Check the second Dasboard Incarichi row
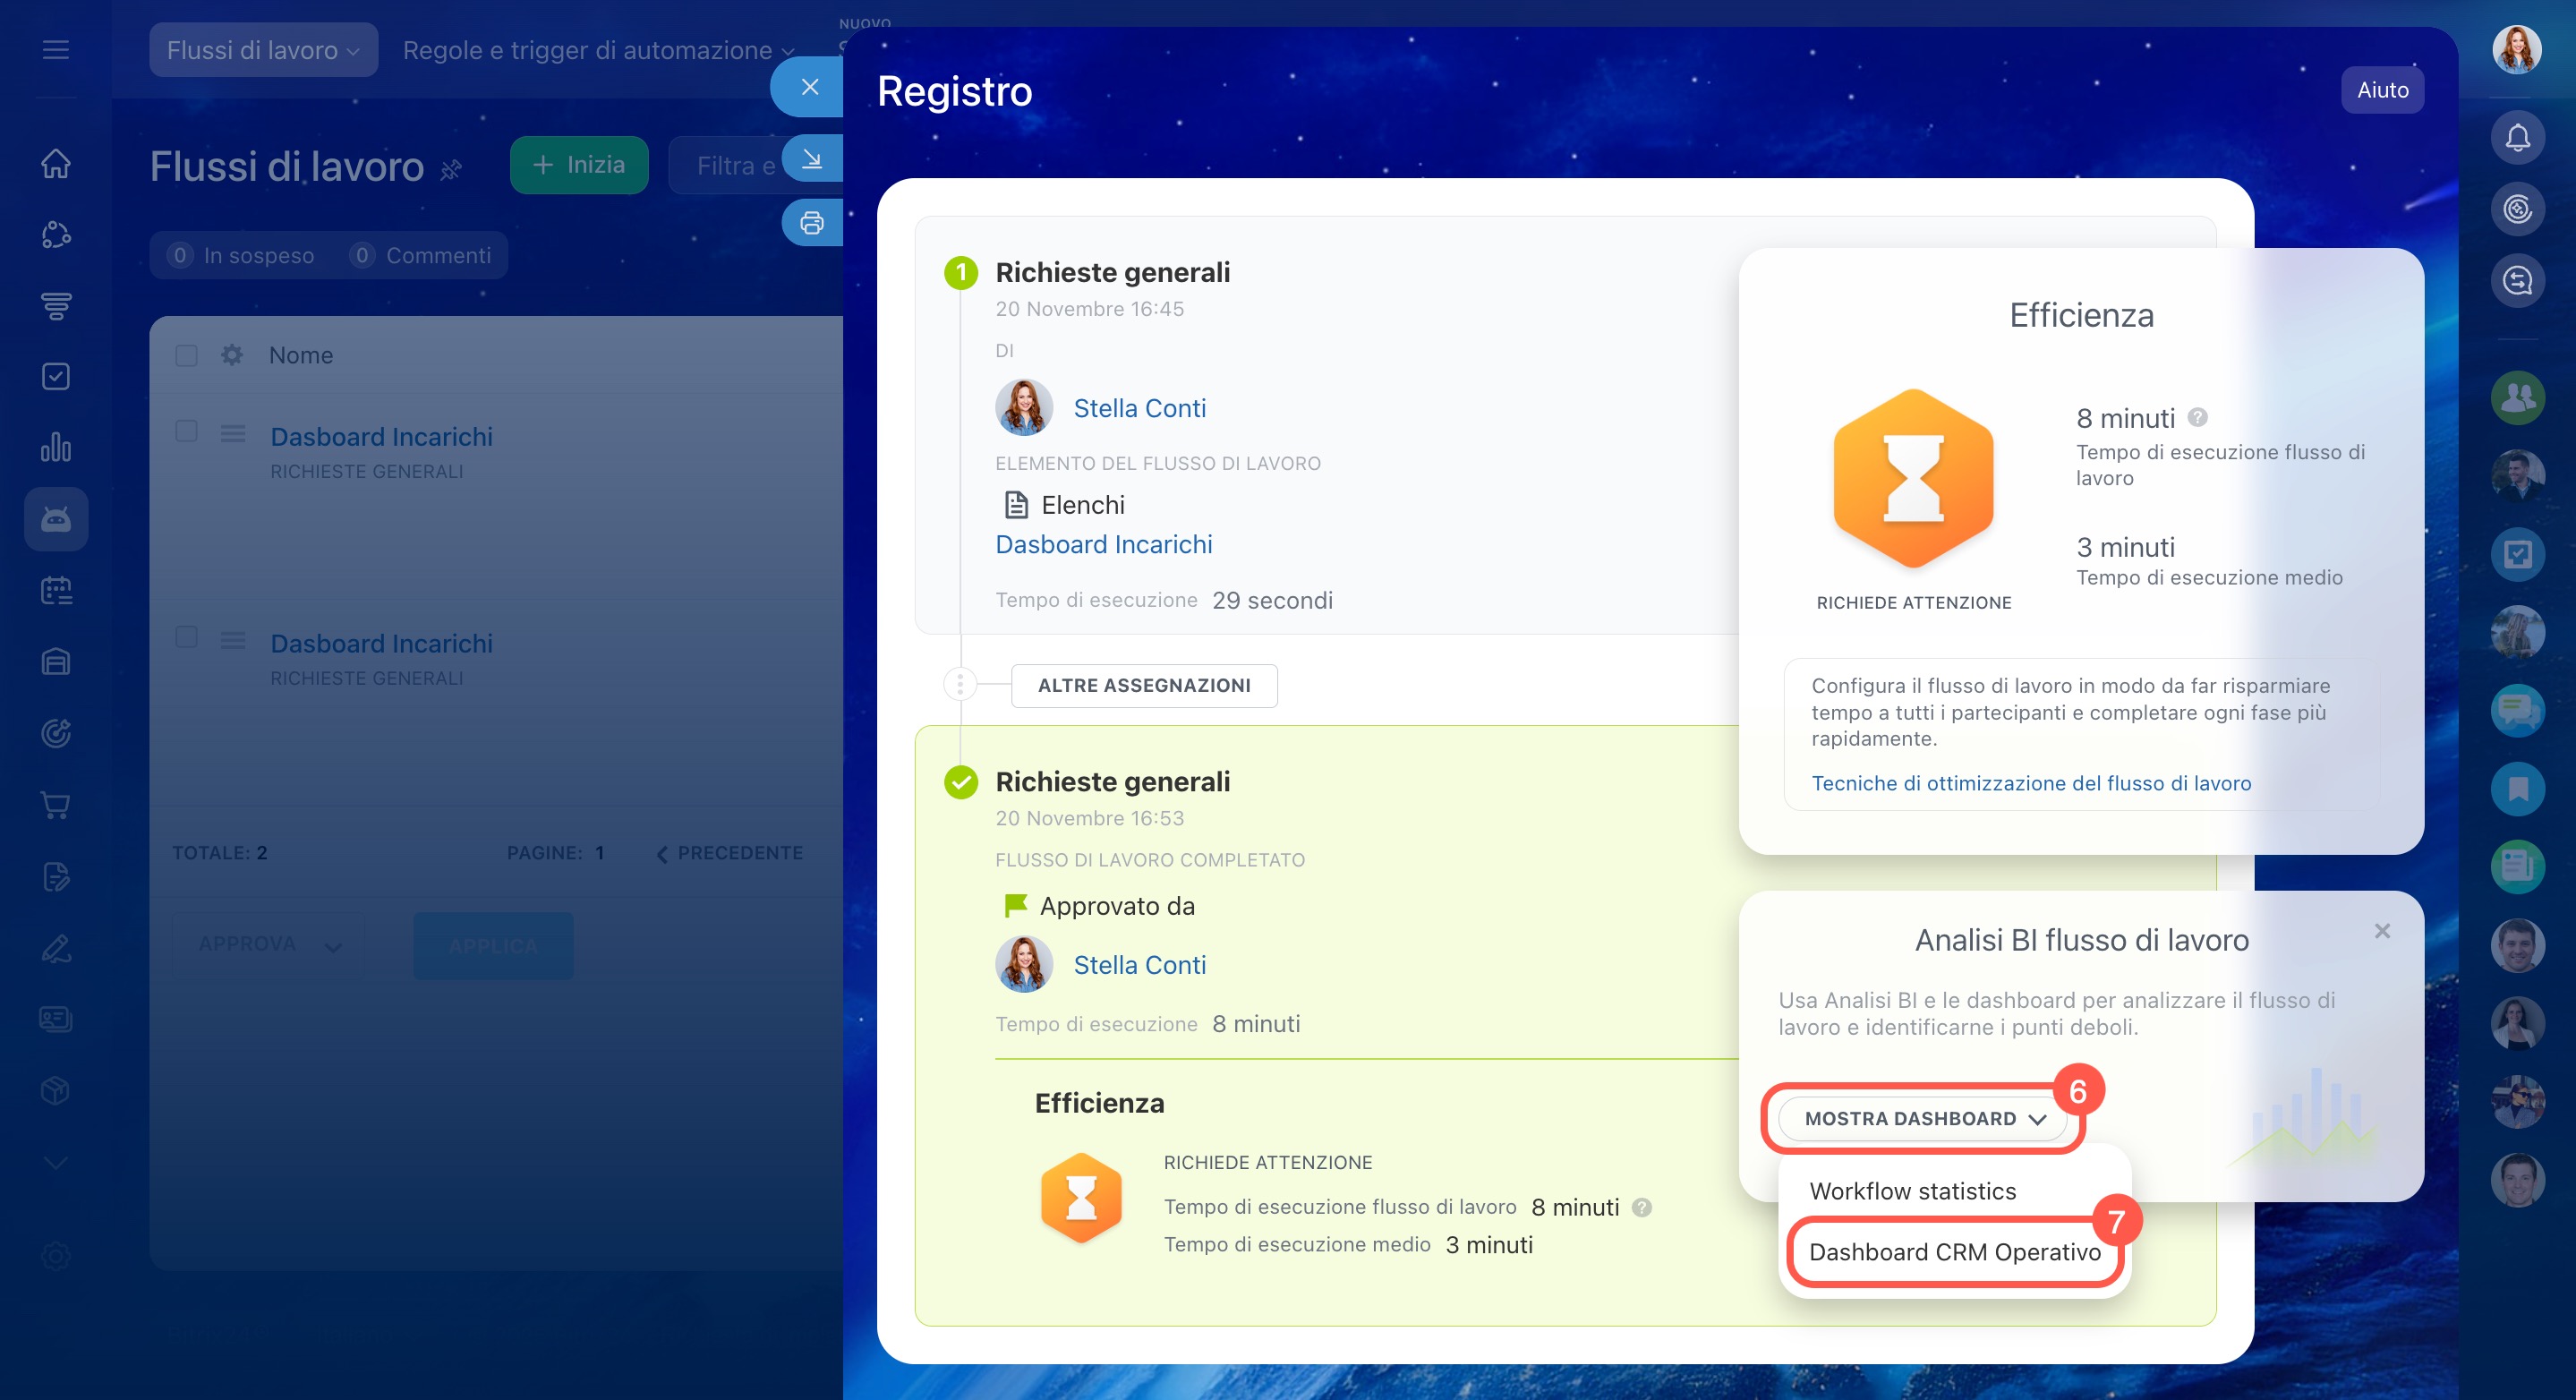 [x=186, y=638]
